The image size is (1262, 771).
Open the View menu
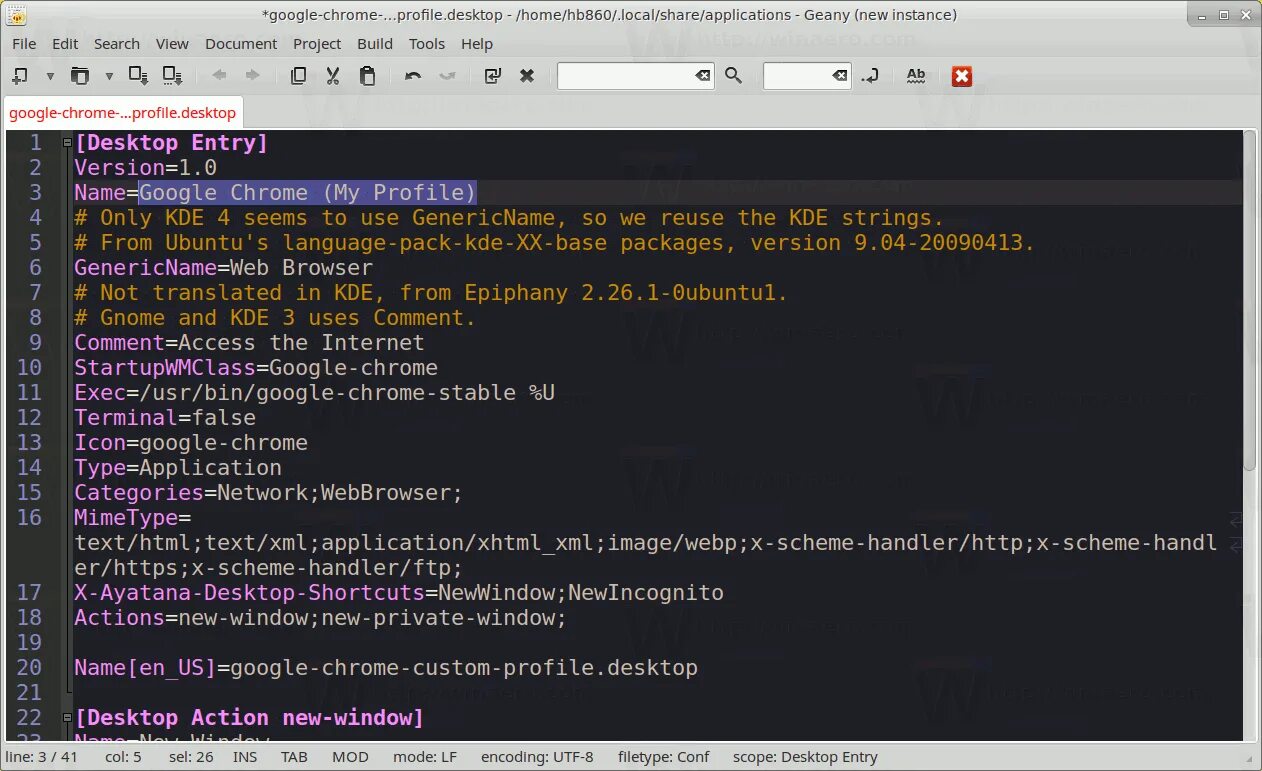pyautogui.click(x=172, y=44)
